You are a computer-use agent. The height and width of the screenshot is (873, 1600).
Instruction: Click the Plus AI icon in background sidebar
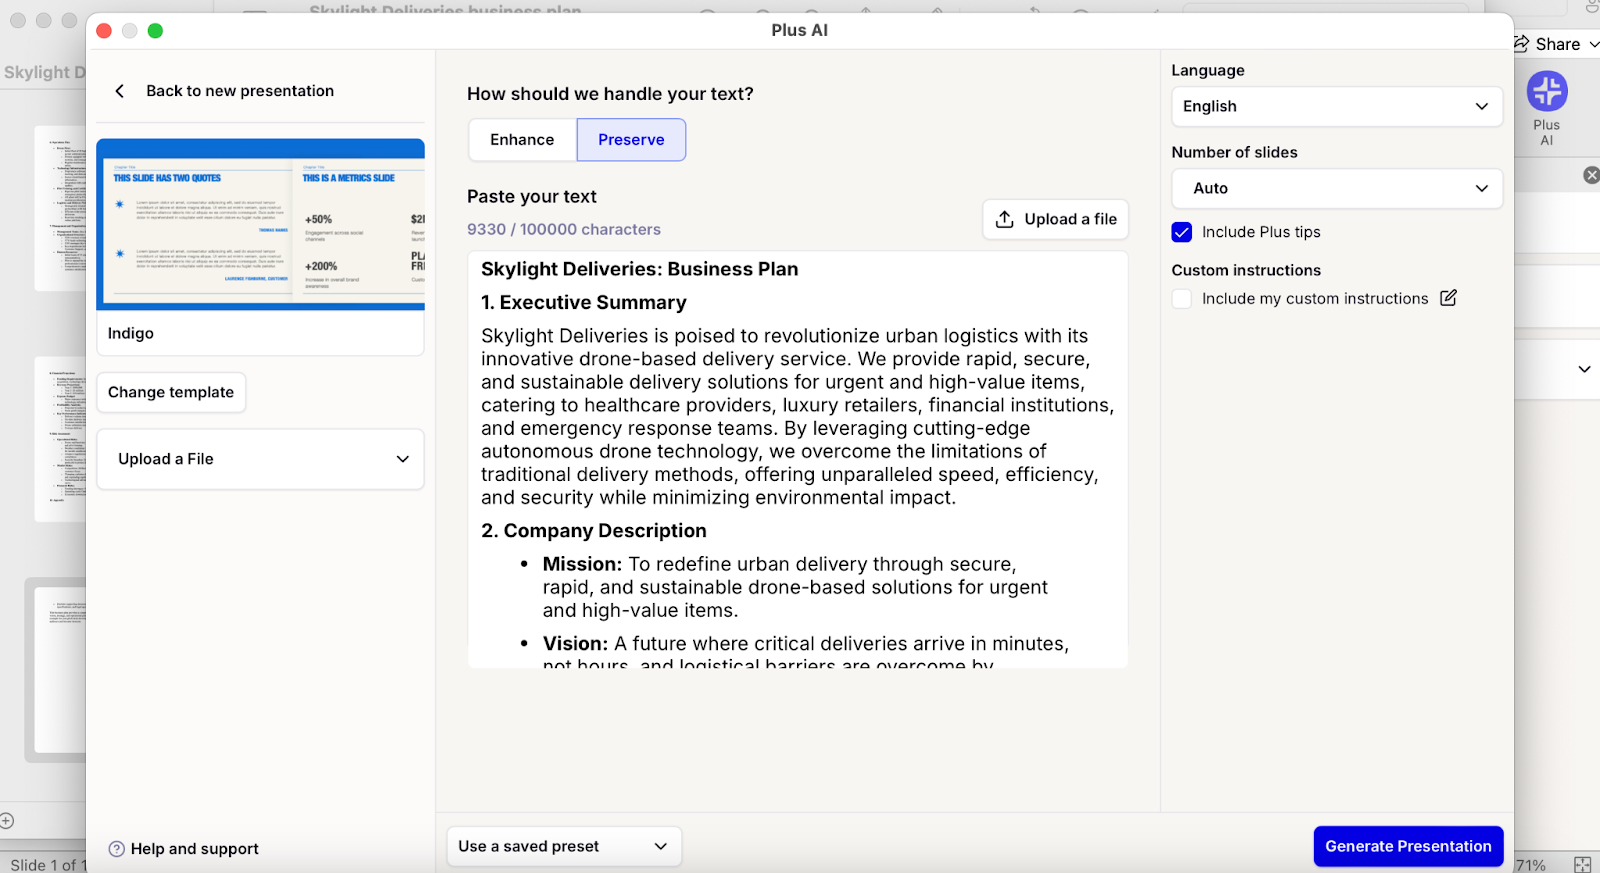click(1547, 92)
